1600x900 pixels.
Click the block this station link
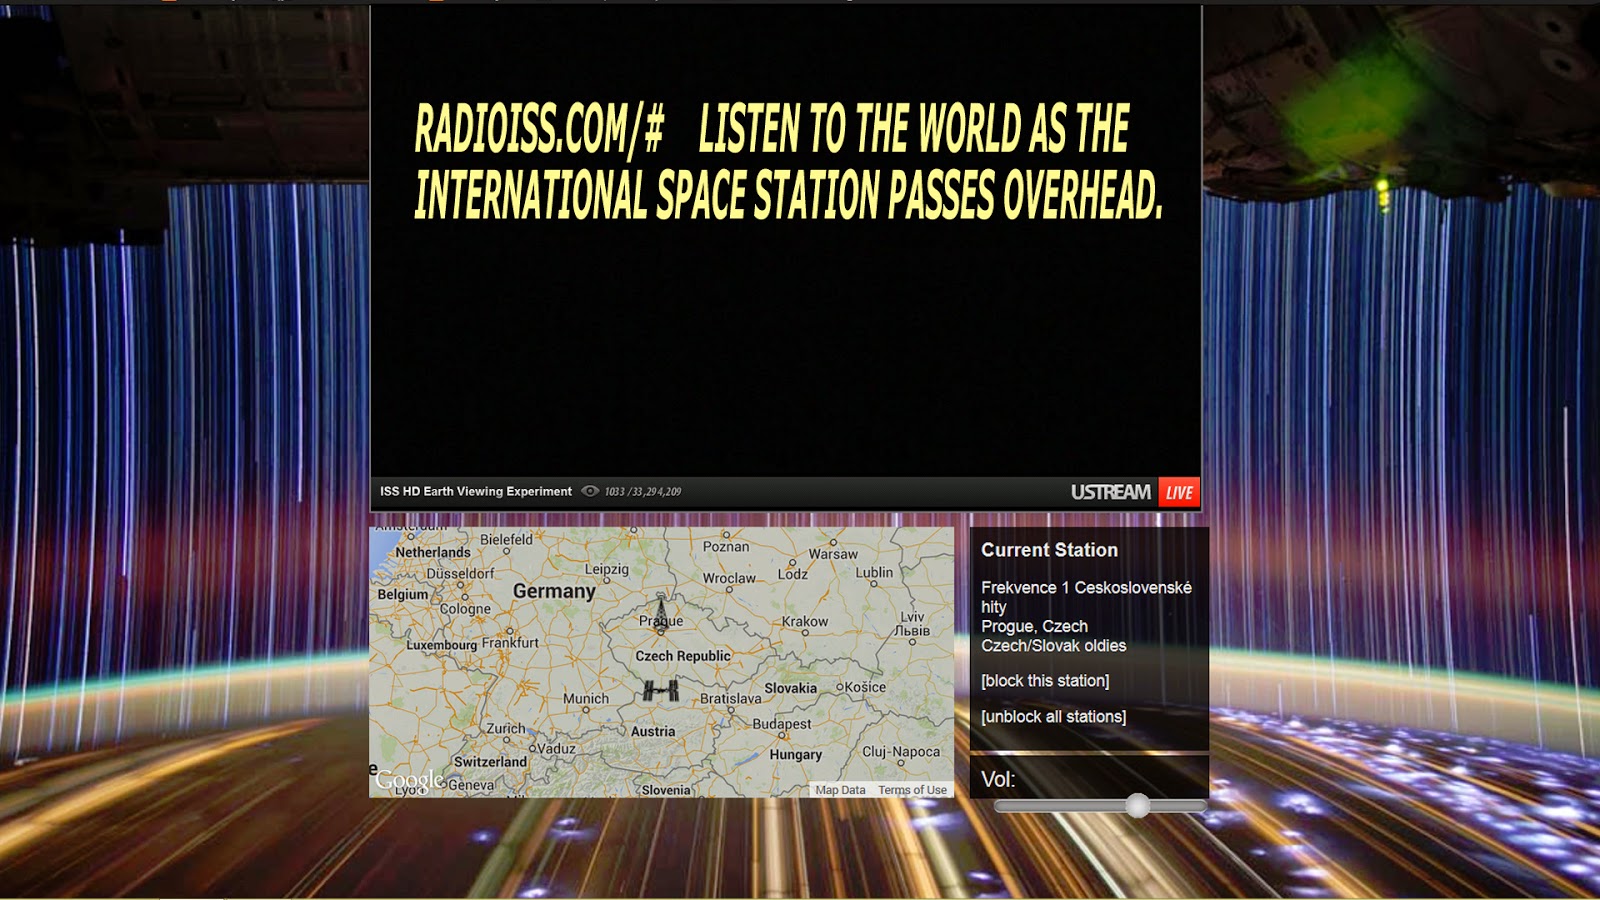pos(1045,681)
